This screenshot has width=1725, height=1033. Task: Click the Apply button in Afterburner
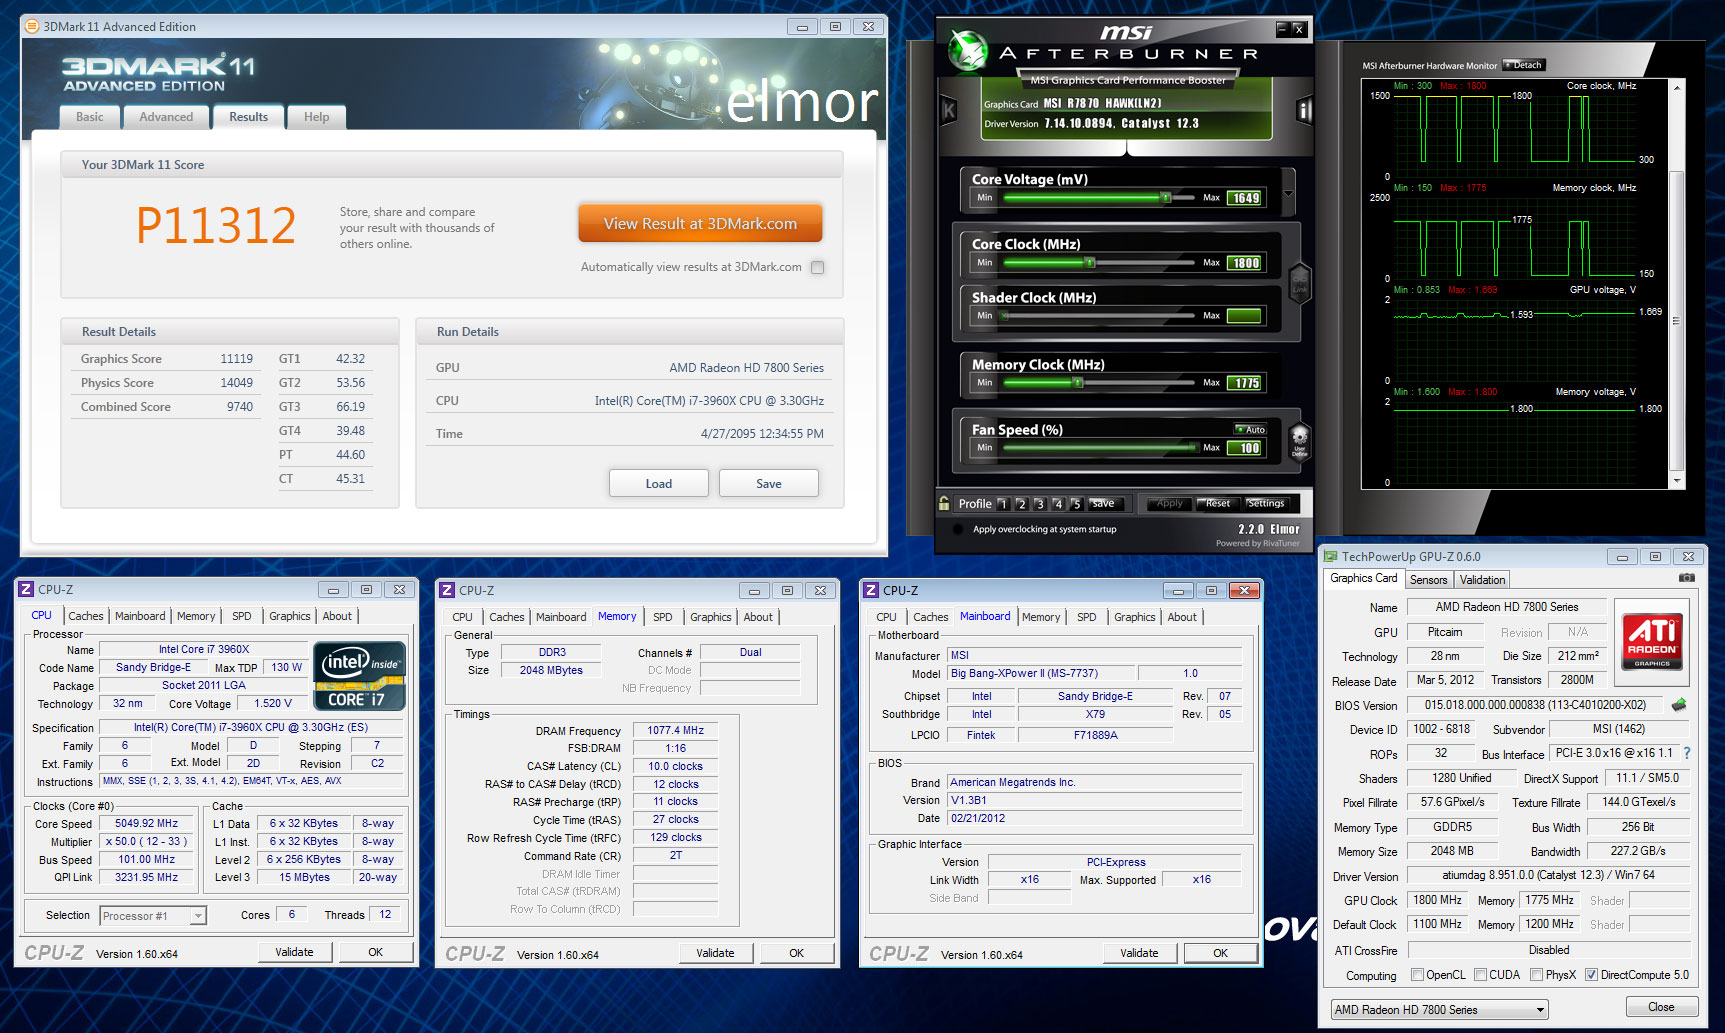(x=1170, y=504)
